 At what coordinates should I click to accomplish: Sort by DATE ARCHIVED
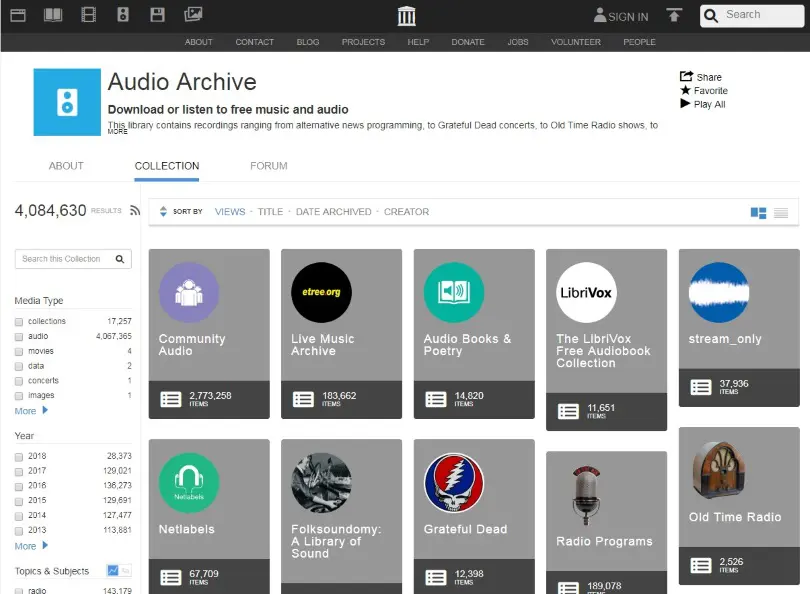click(x=333, y=212)
